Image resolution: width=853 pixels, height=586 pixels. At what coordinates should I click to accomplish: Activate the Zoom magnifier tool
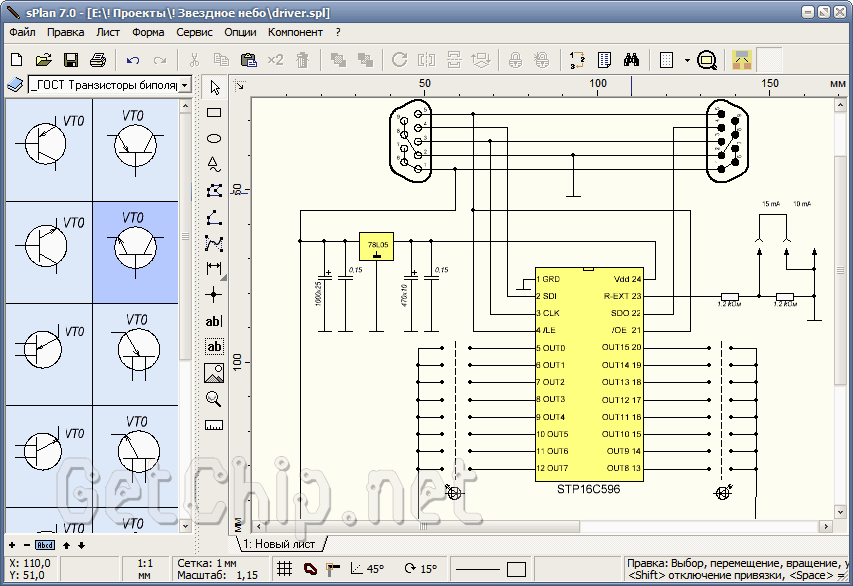point(213,399)
